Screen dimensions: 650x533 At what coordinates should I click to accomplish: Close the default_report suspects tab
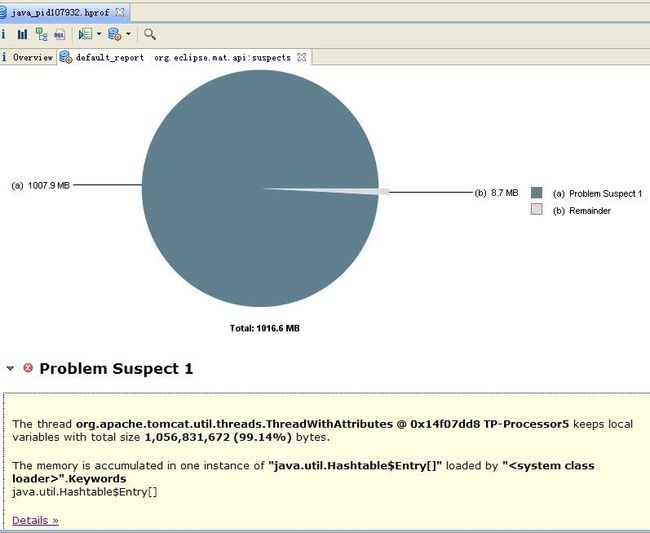coord(302,57)
